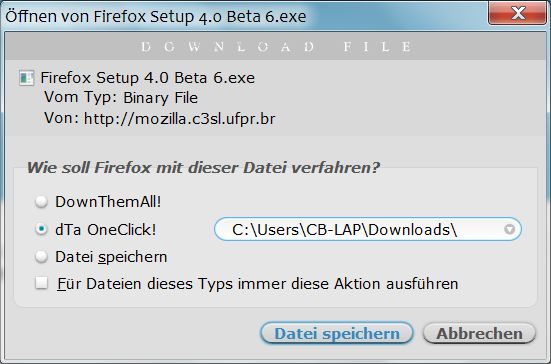Click the DownThemAll! option label text
This screenshot has height=364, width=551.
(108, 202)
